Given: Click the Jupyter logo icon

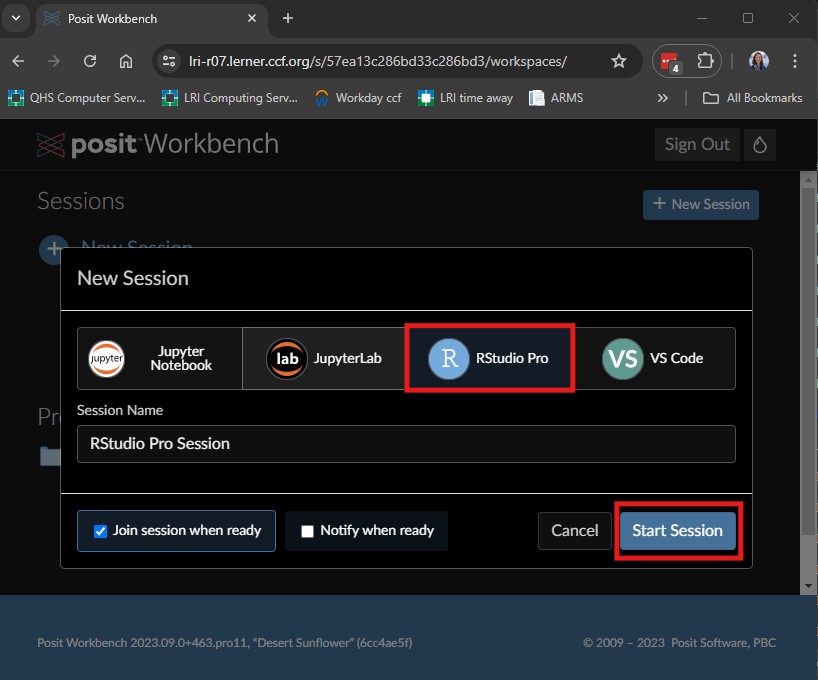Looking at the screenshot, I should click(106, 359).
